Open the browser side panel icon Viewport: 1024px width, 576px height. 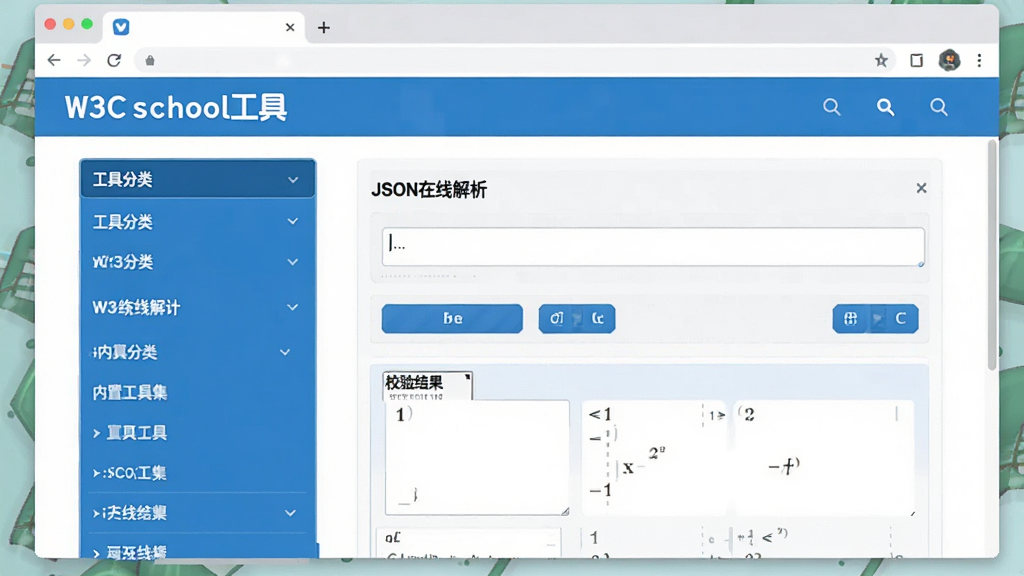point(916,61)
